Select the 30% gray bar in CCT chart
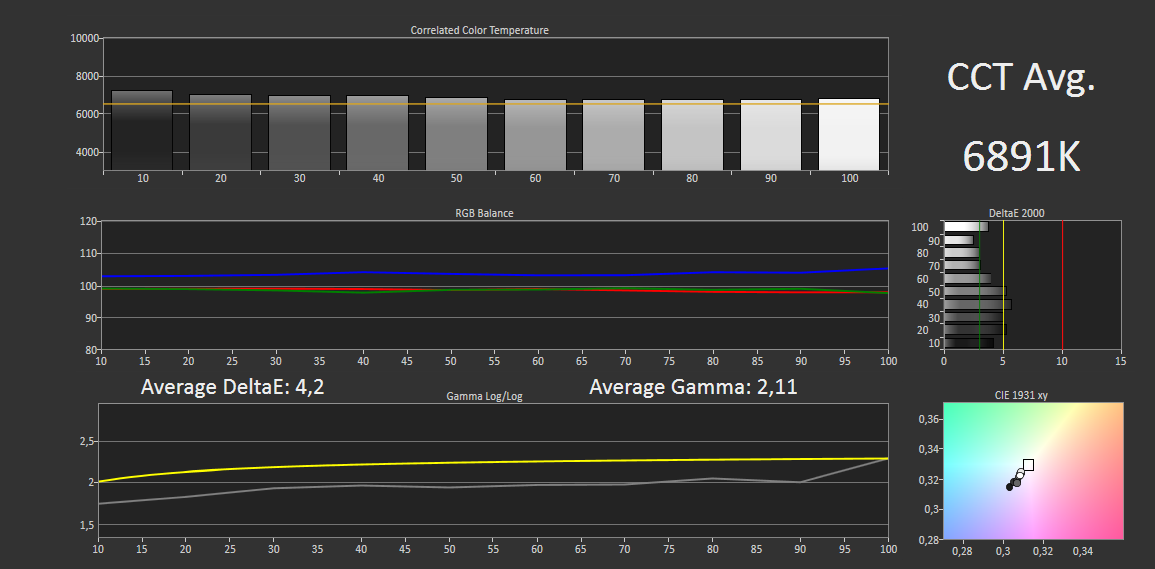This screenshot has height=569, width=1155. pyautogui.click(x=299, y=133)
